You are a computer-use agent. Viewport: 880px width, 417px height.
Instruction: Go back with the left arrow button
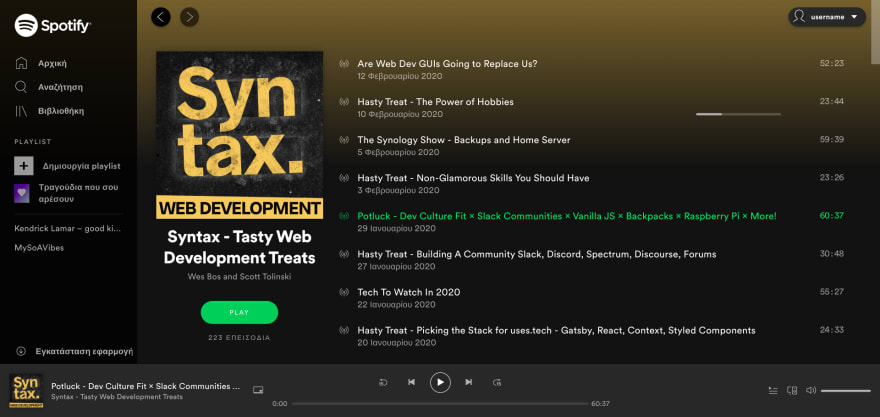tap(161, 17)
